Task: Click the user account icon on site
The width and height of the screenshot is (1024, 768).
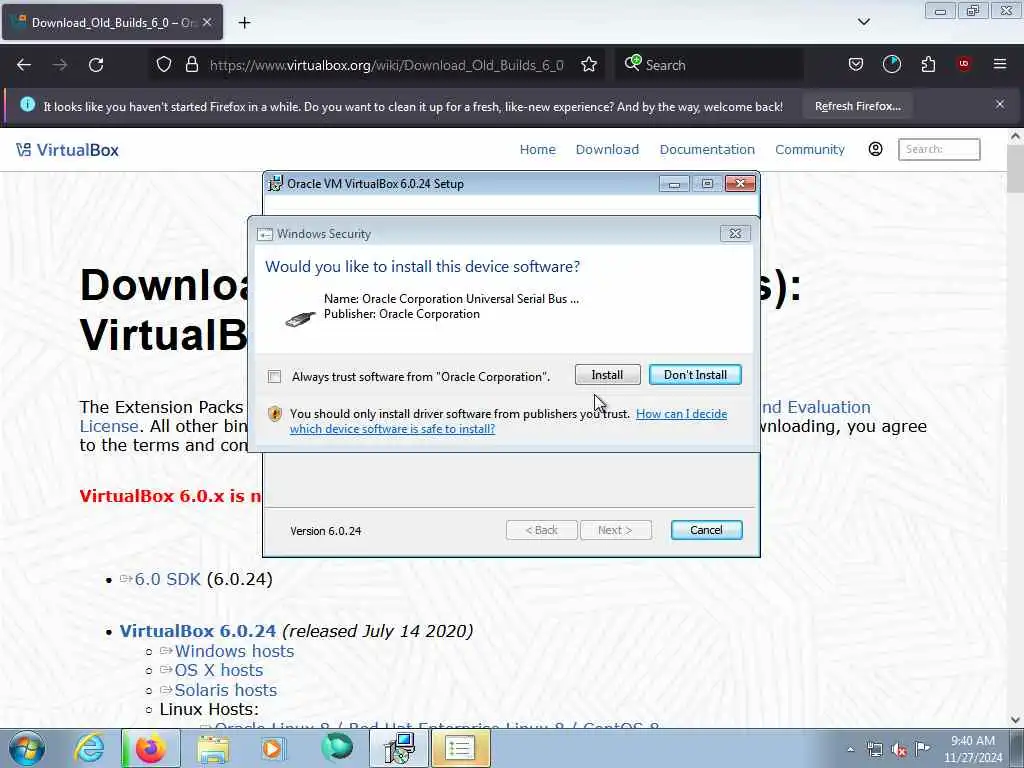Action: pos(875,149)
